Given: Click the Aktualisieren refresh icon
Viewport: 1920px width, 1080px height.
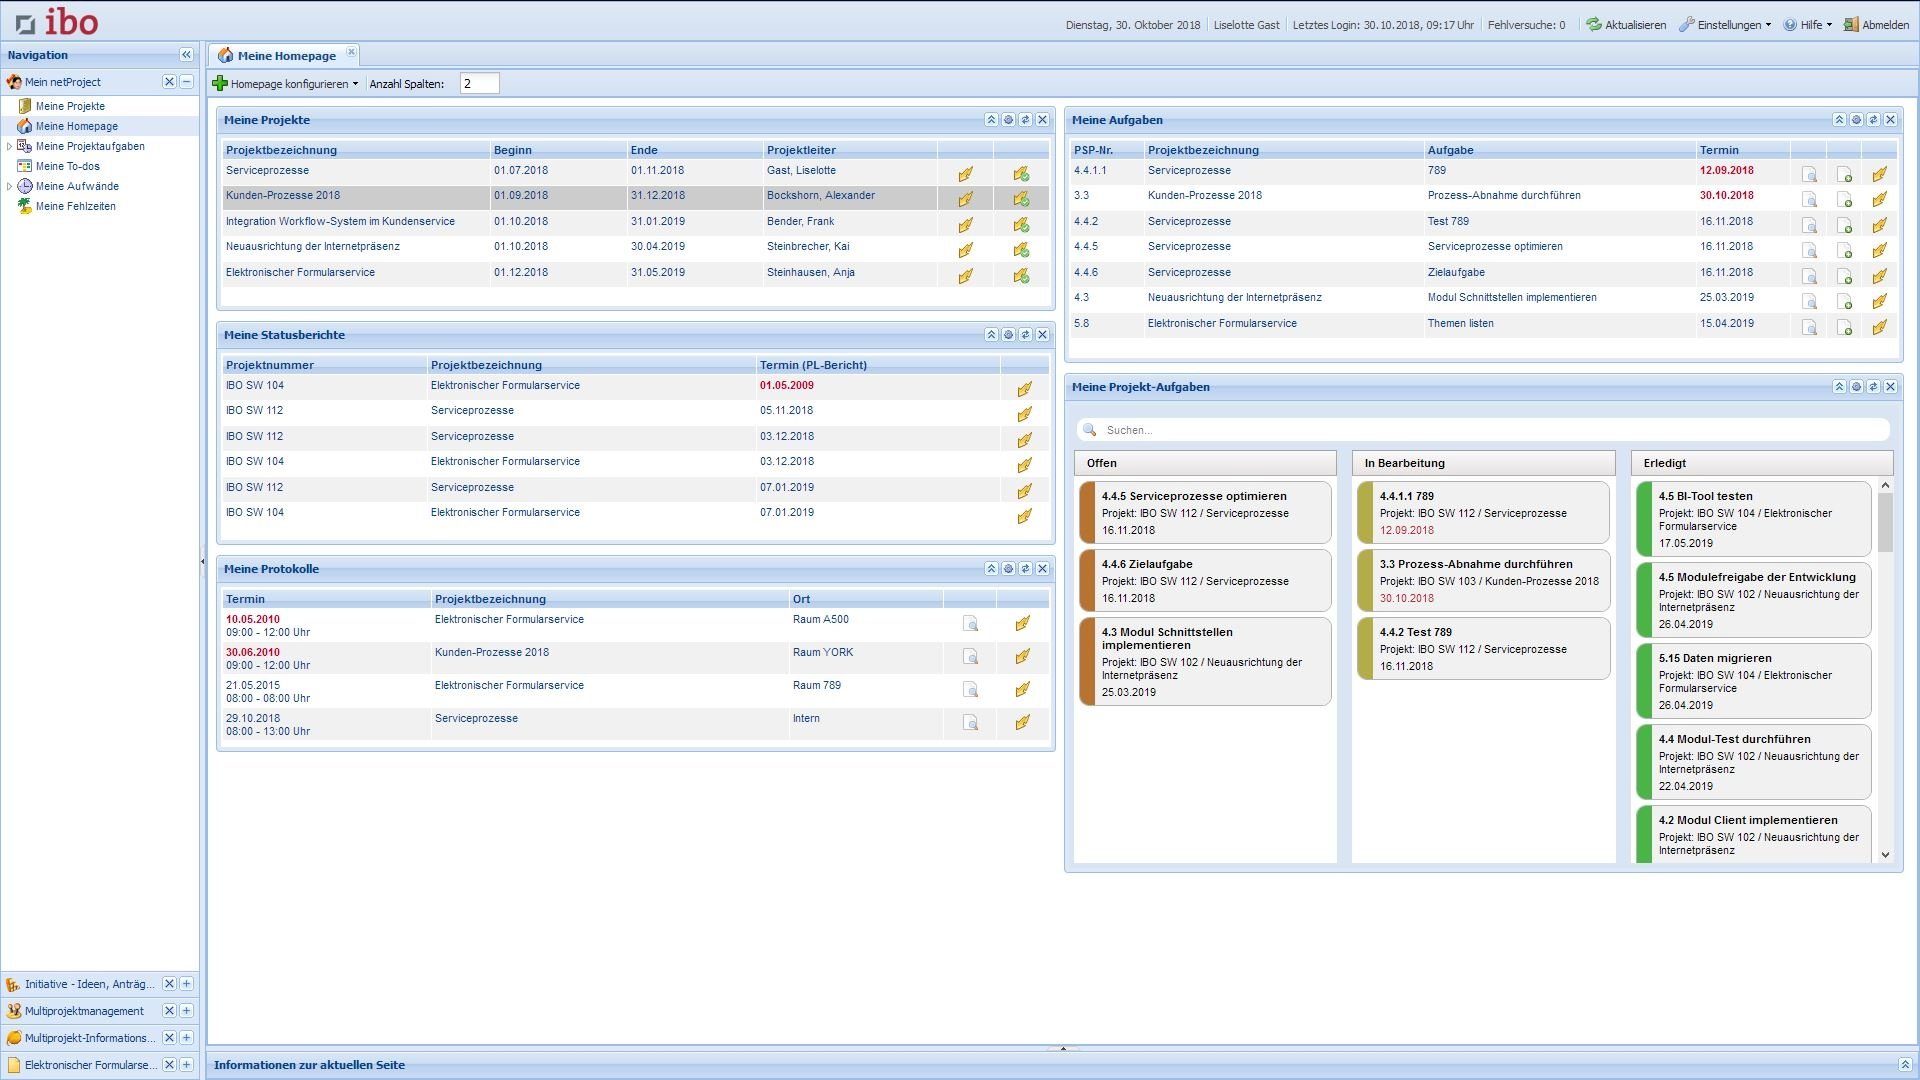Looking at the screenshot, I should 1593,24.
